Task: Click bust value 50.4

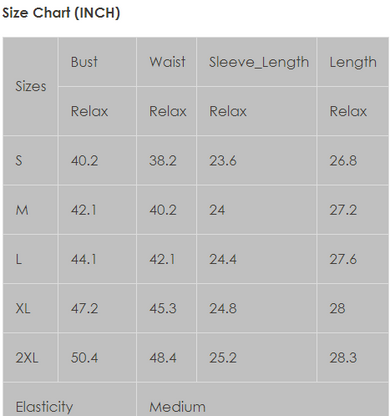Action: pyautogui.click(x=84, y=358)
